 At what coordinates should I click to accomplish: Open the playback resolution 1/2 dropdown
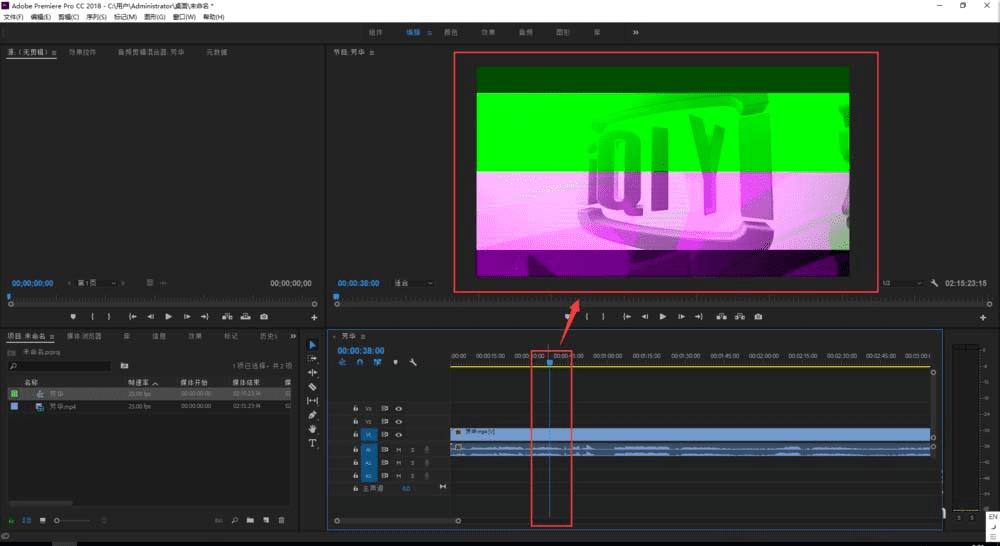point(900,283)
